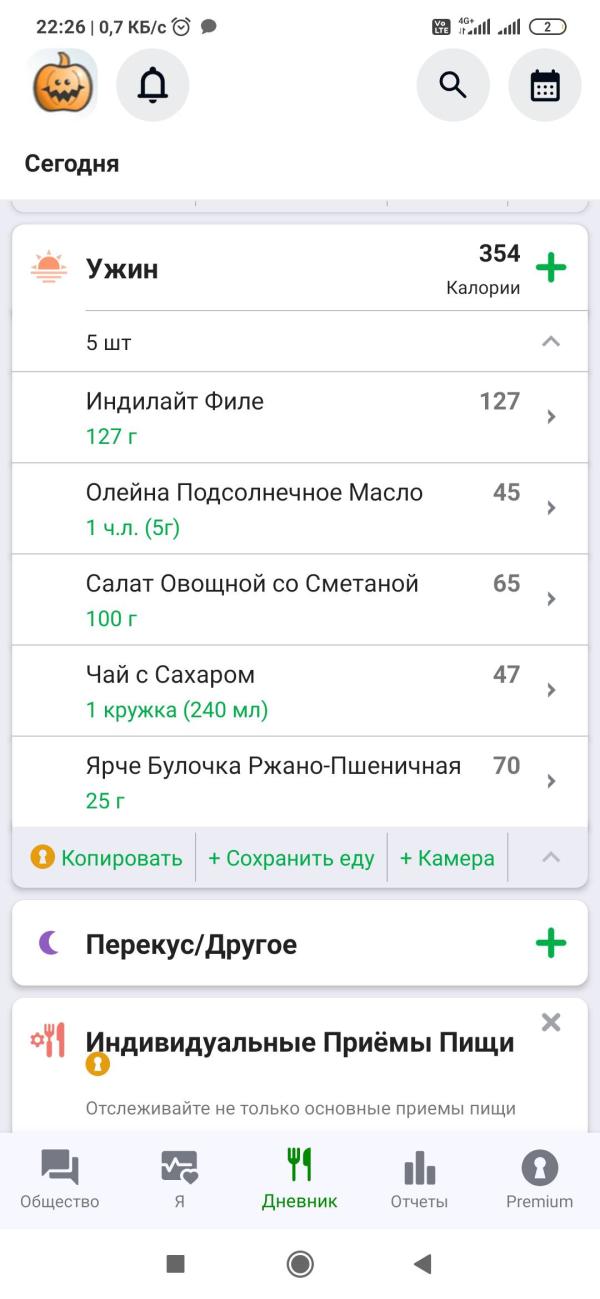Click + Сохранить еду
The image size is (600, 1299).
(291, 858)
